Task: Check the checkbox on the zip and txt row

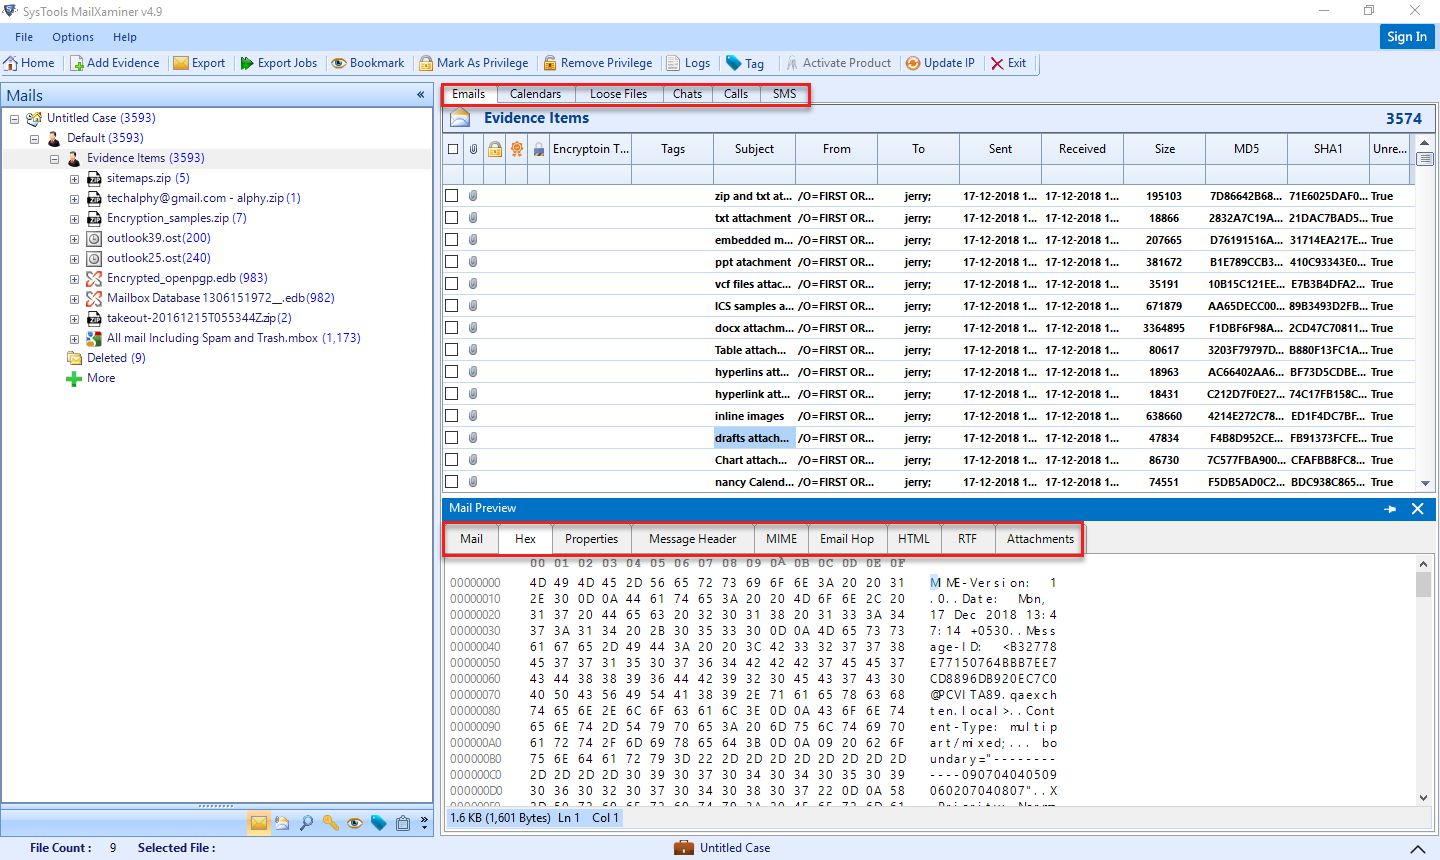Action: click(451, 195)
